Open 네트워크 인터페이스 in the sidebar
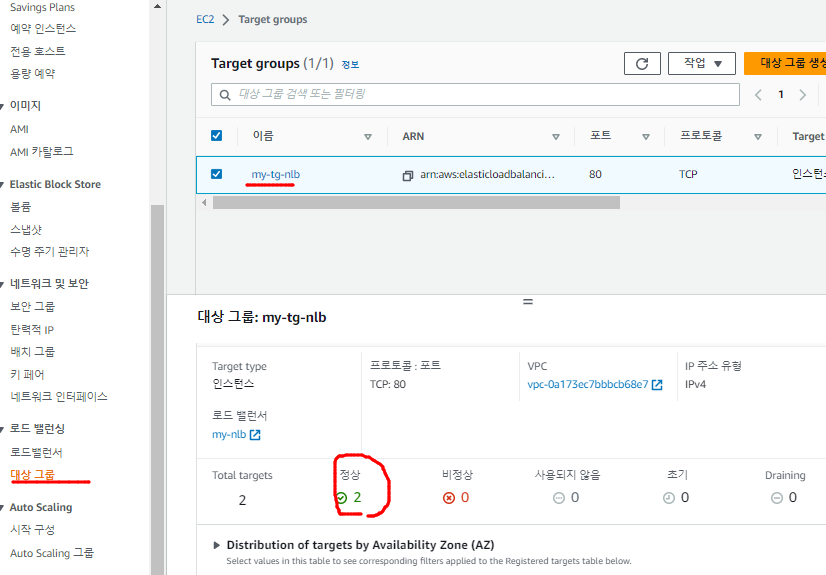This screenshot has height=575, width=826. 59,396
